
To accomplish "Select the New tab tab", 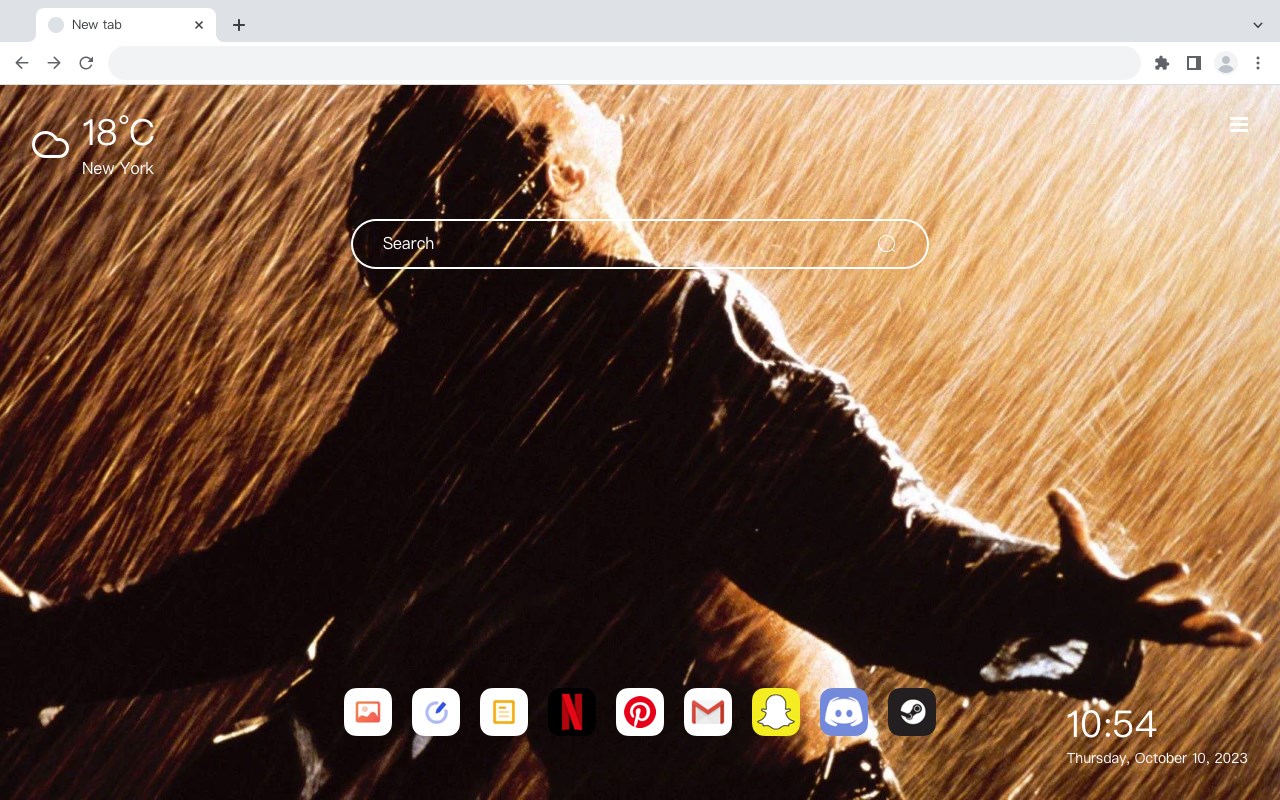I will click(x=126, y=25).
